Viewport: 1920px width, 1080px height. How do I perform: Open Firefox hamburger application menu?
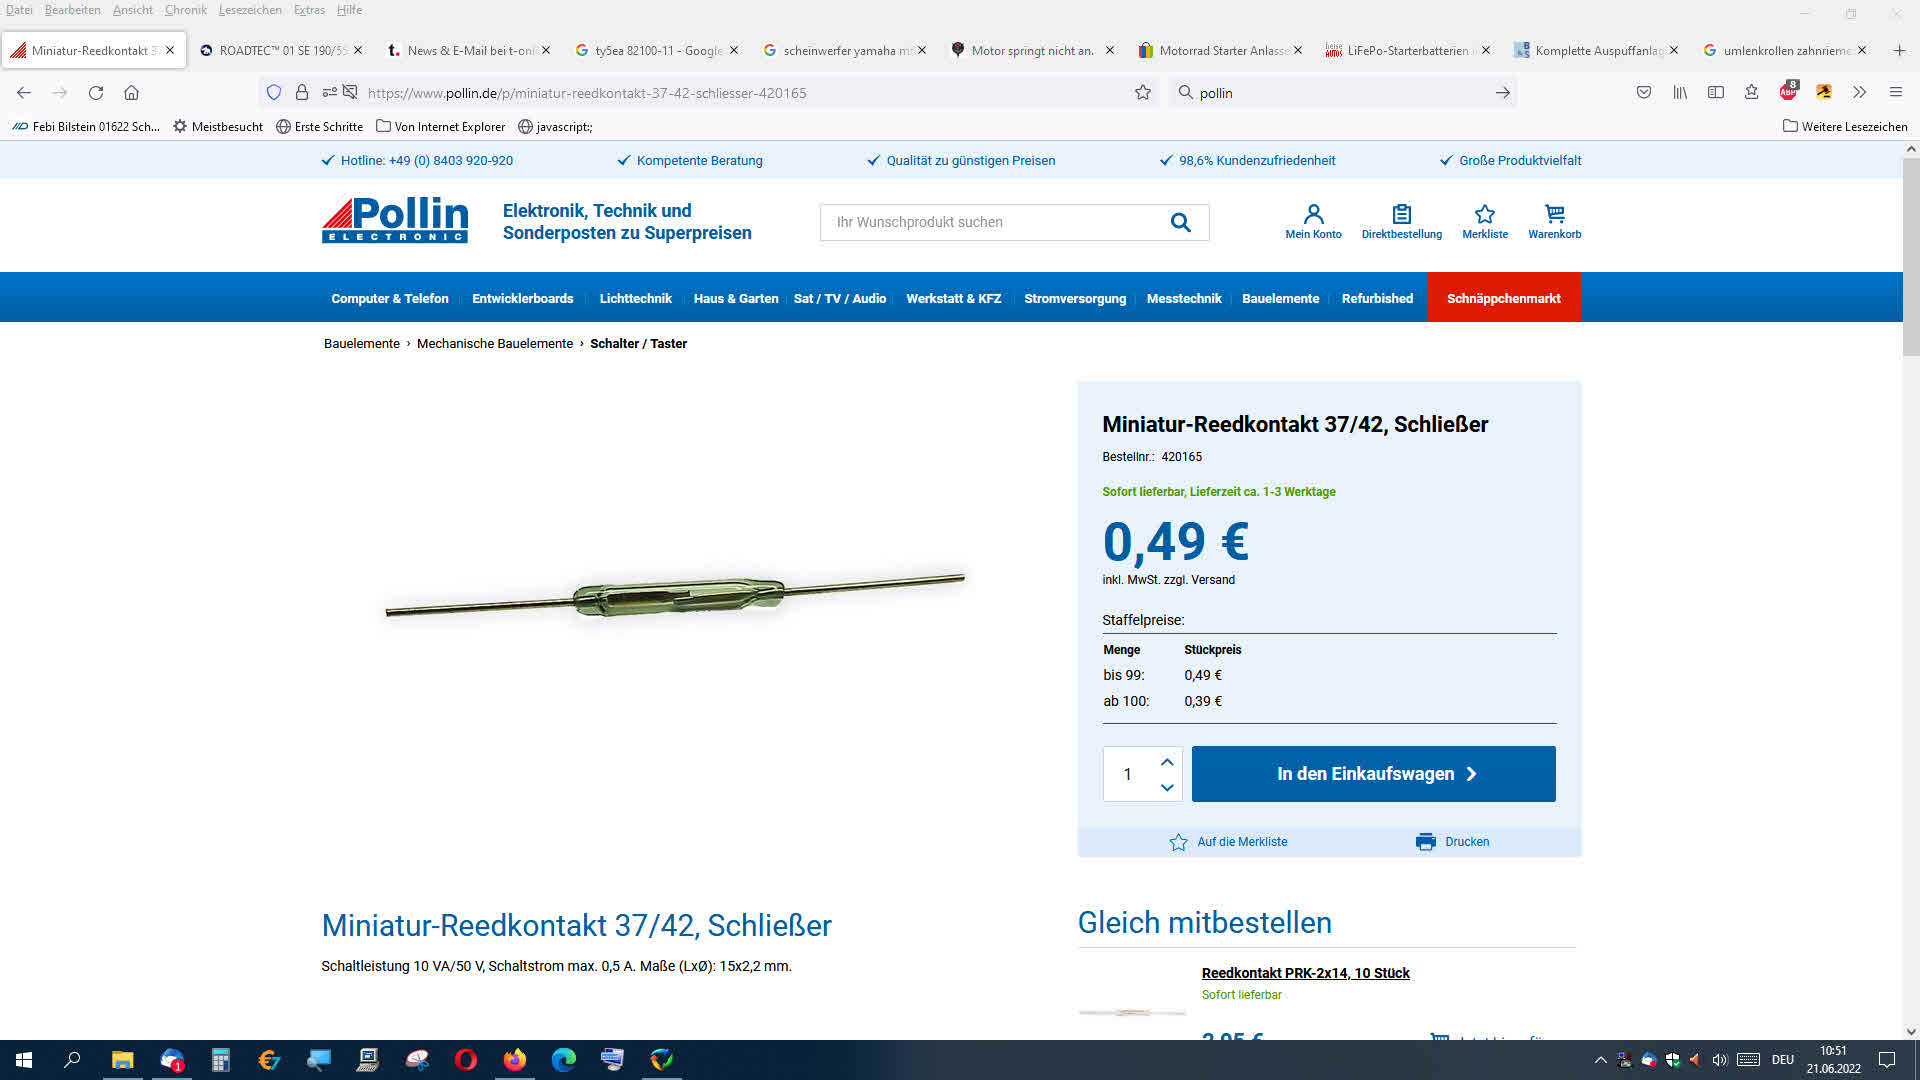[x=1895, y=92]
